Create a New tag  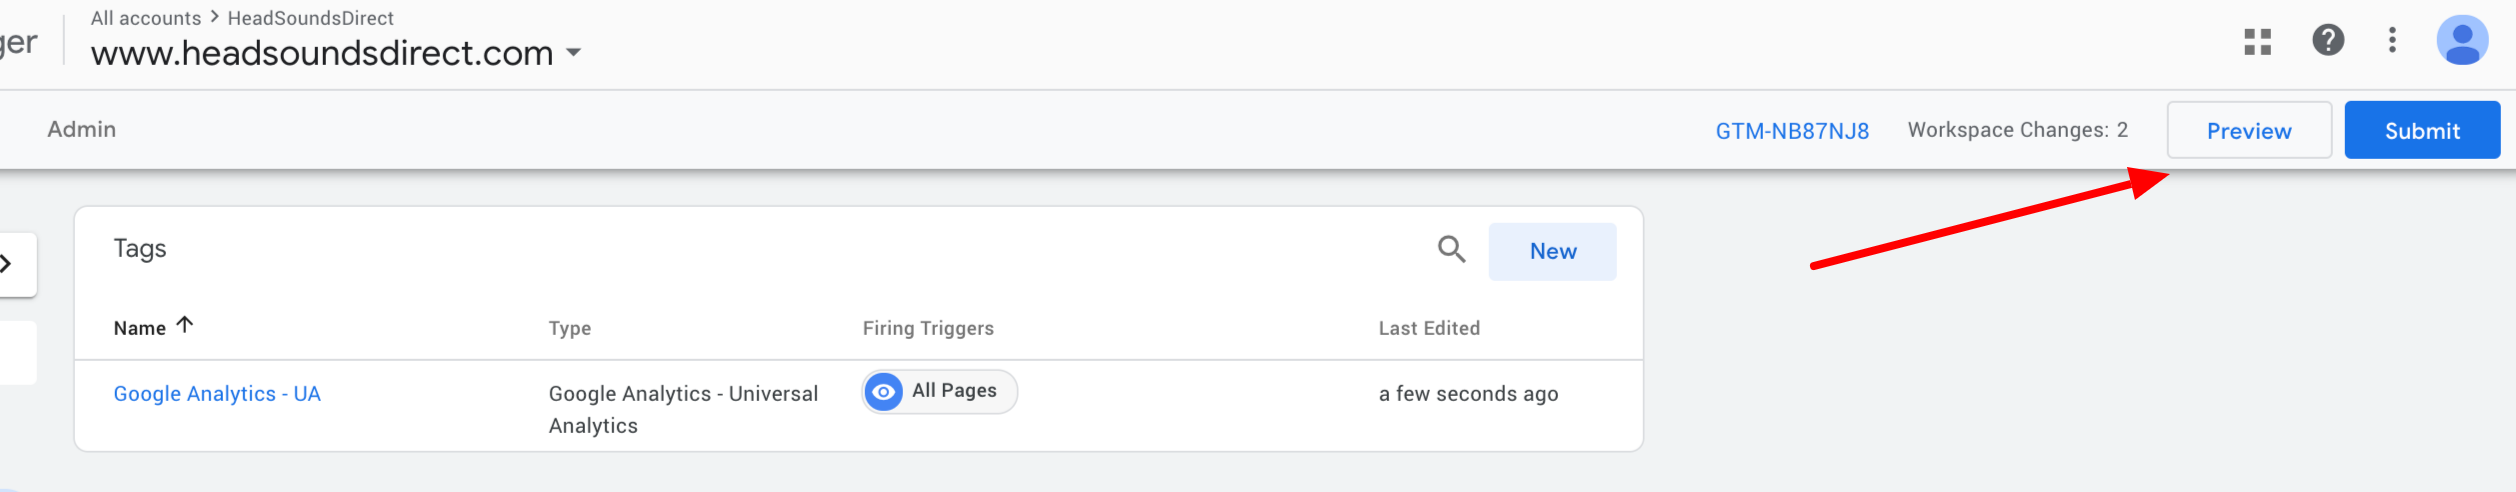point(1552,252)
